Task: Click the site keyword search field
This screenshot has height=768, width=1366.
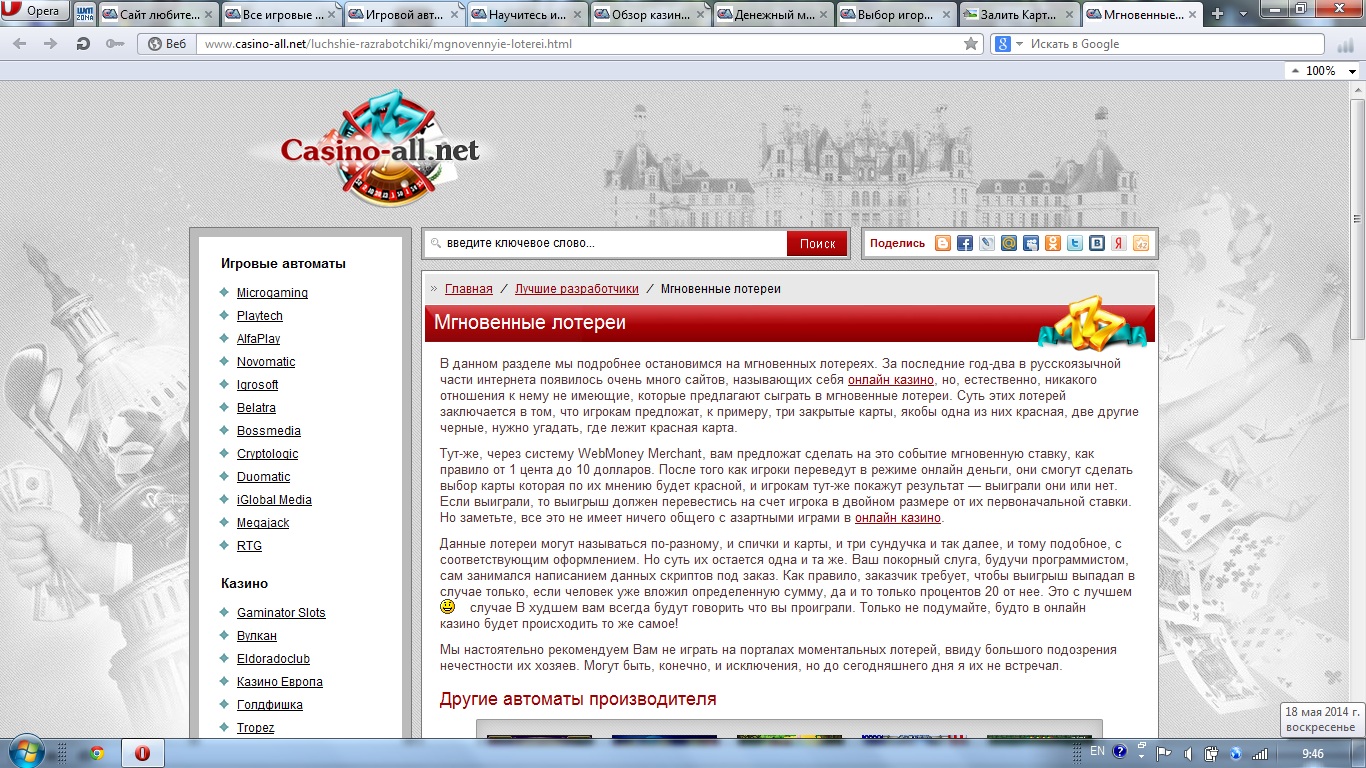Action: pyautogui.click(x=605, y=243)
